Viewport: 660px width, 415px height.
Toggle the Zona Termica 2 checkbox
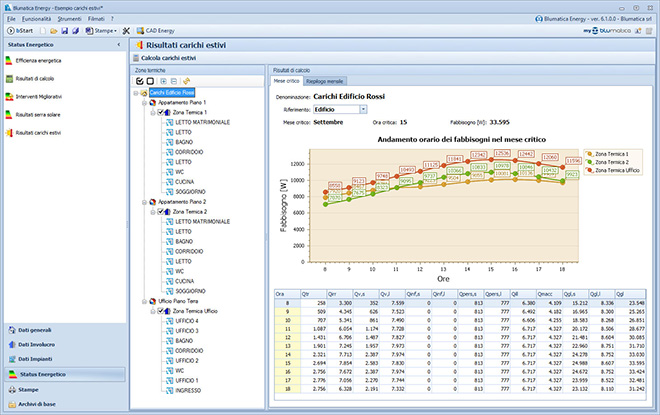point(160,212)
